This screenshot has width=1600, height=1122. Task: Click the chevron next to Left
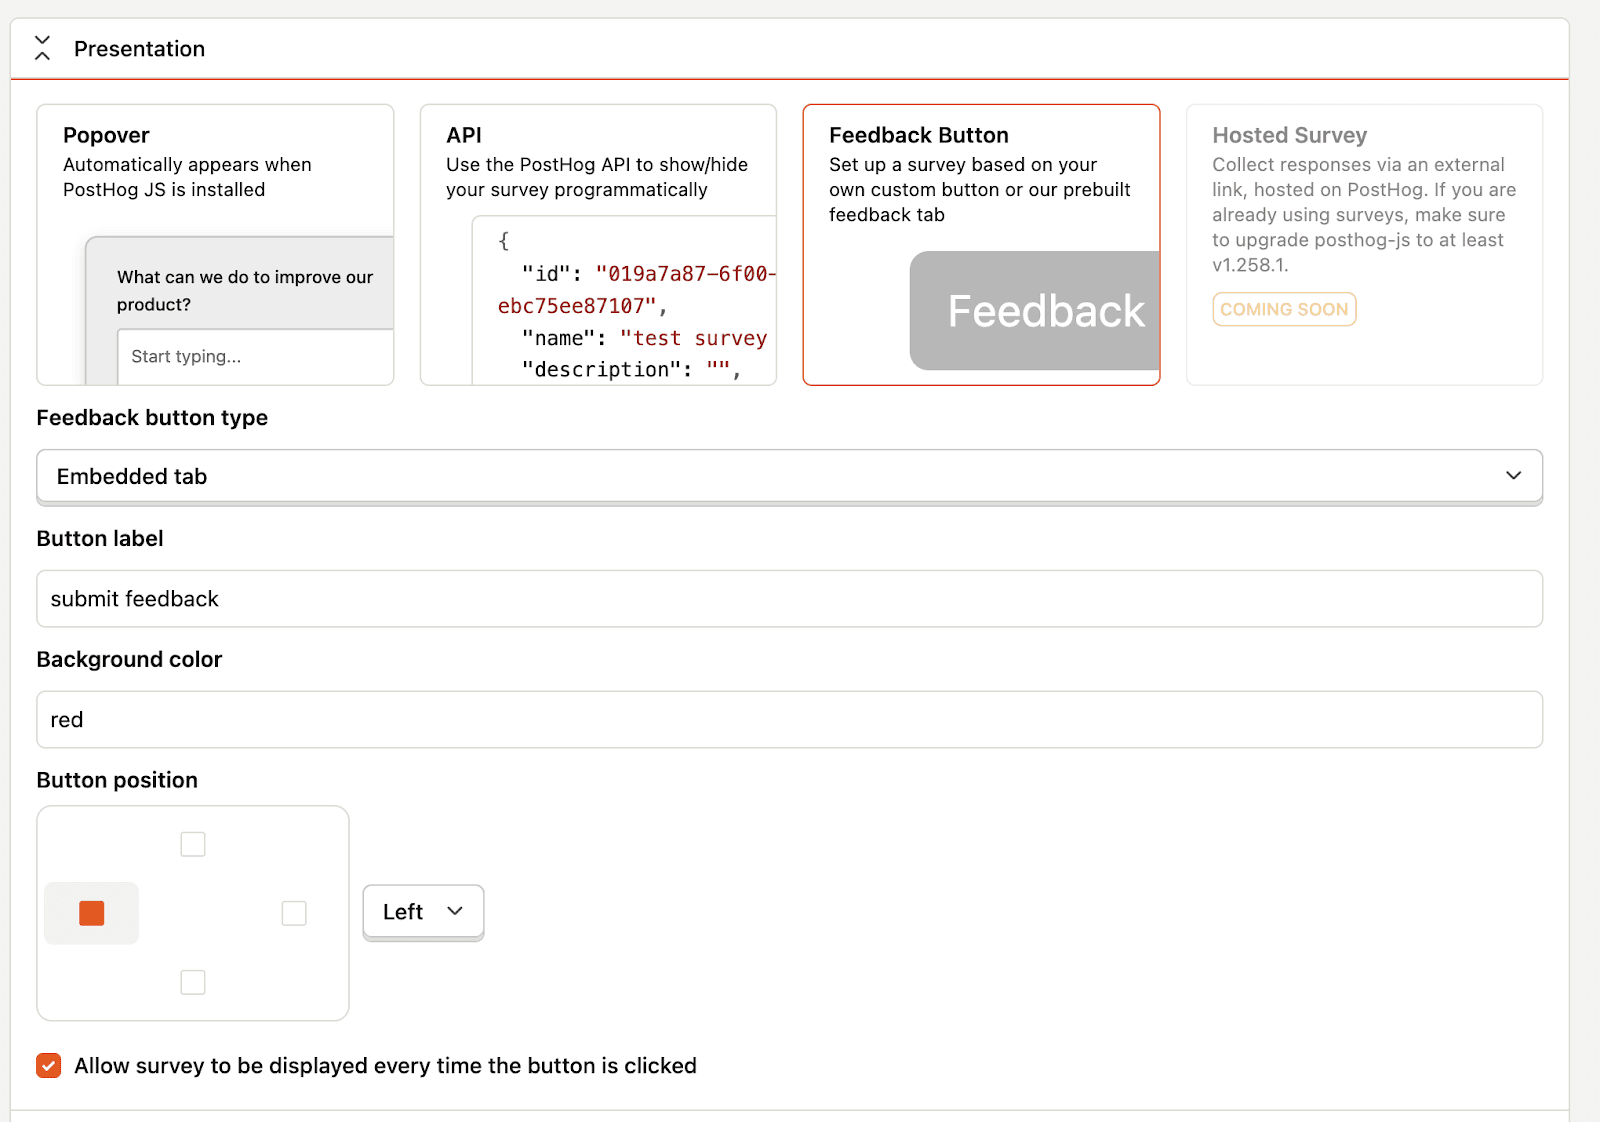(x=455, y=911)
